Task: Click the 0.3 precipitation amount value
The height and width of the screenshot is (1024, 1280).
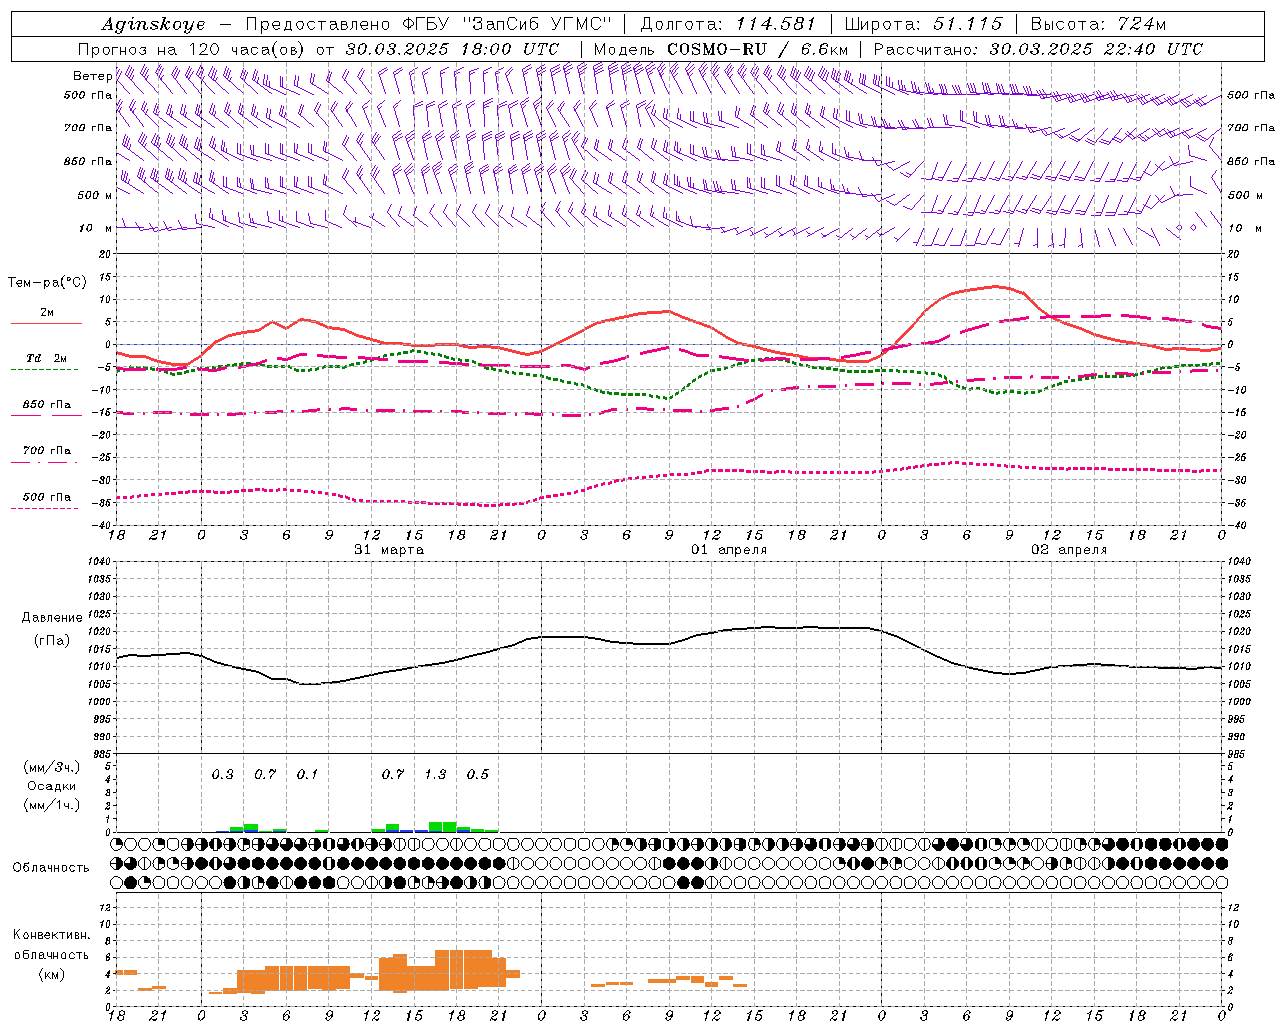Action: coord(222,774)
